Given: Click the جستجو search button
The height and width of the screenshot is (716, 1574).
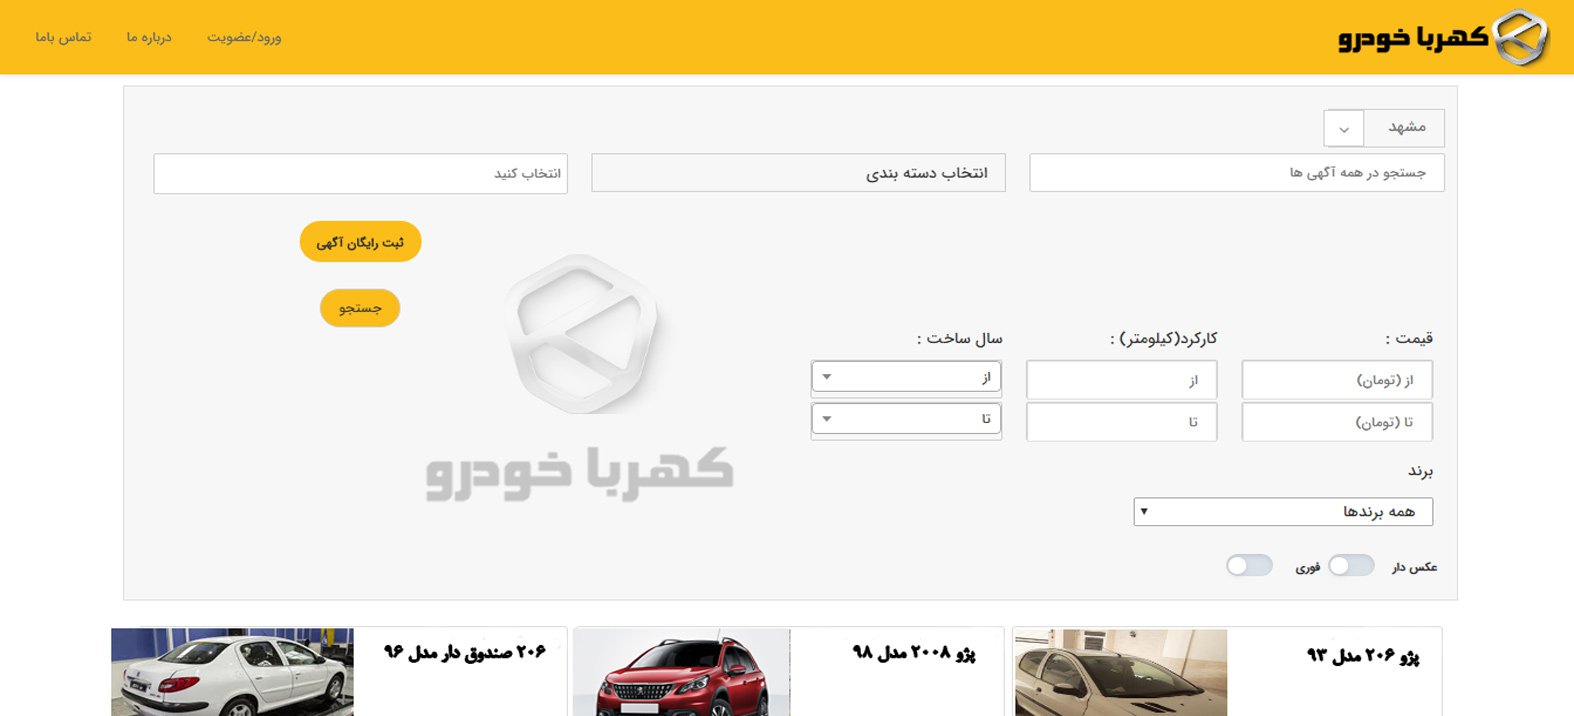Looking at the screenshot, I should [360, 308].
